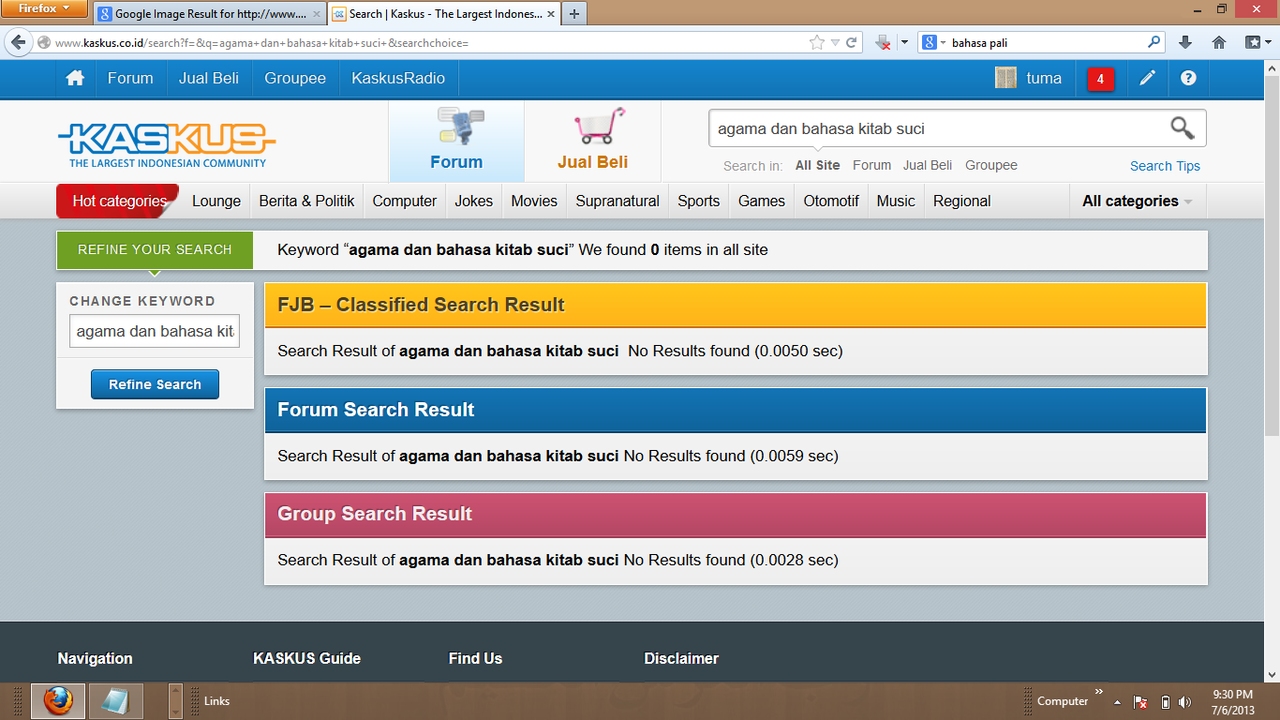Open the Regional category
The height and width of the screenshot is (720, 1280).
click(962, 201)
